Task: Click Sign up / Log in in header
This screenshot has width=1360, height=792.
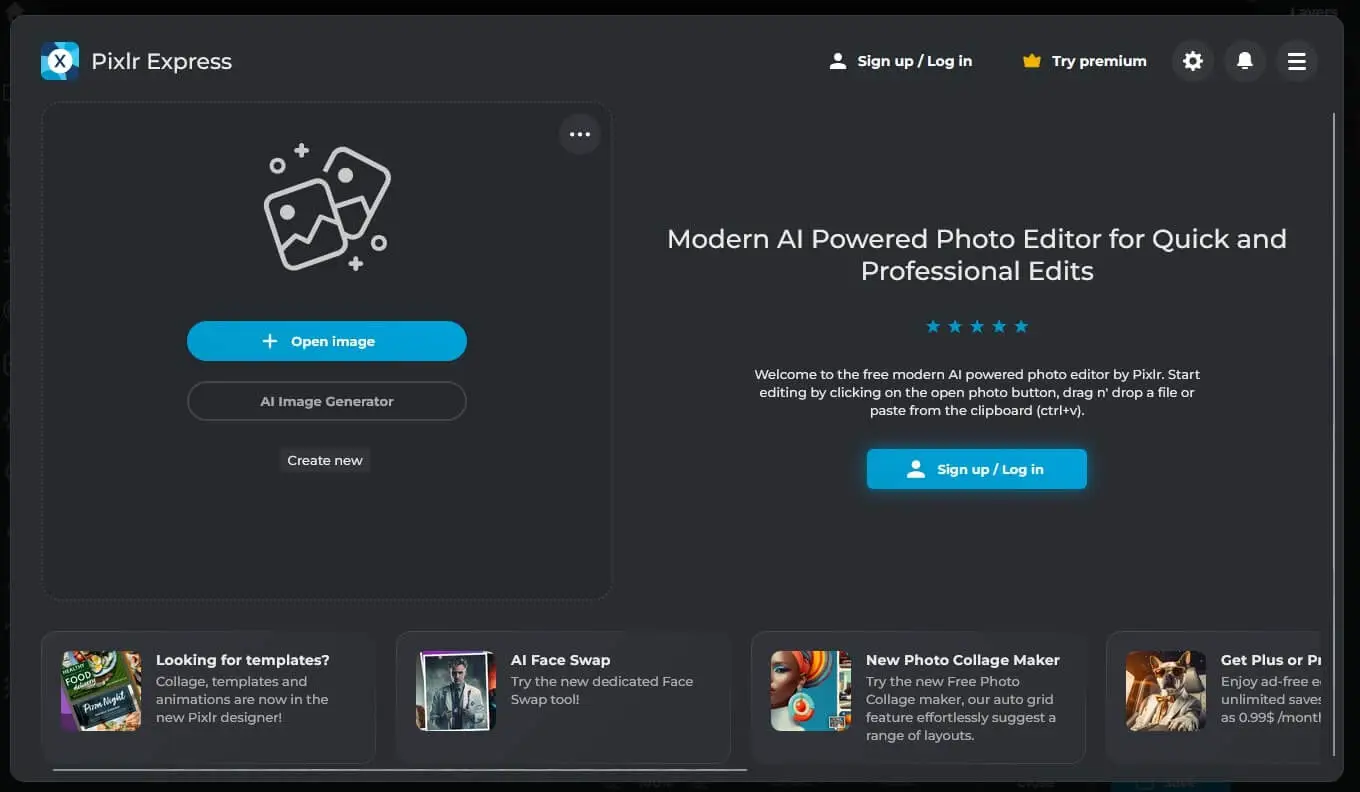Action: [901, 61]
